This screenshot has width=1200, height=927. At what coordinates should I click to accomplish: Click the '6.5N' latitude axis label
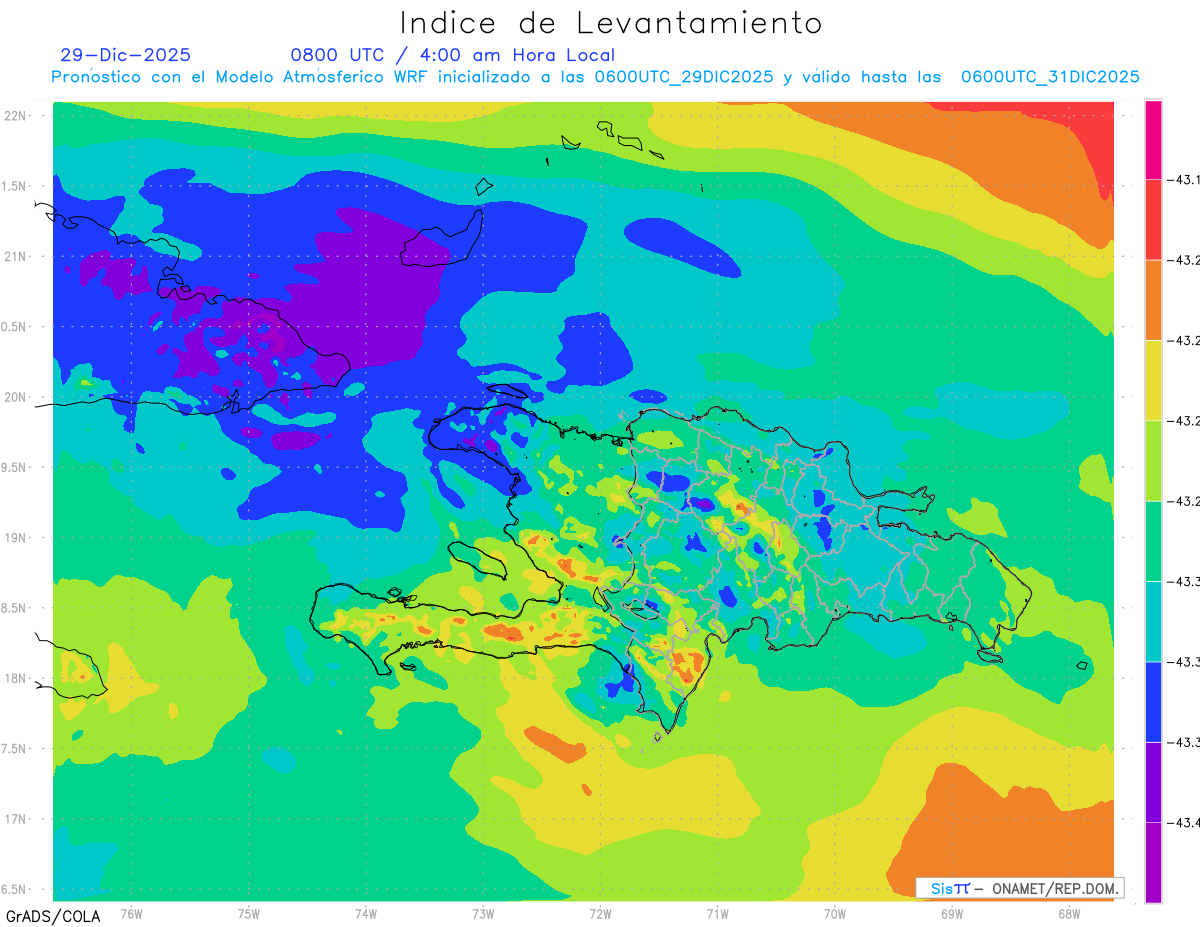click(x=15, y=889)
